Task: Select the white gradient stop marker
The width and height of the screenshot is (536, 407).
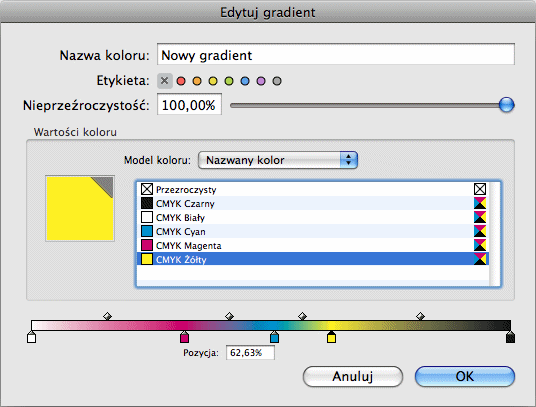Action: click(x=31, y=337)
